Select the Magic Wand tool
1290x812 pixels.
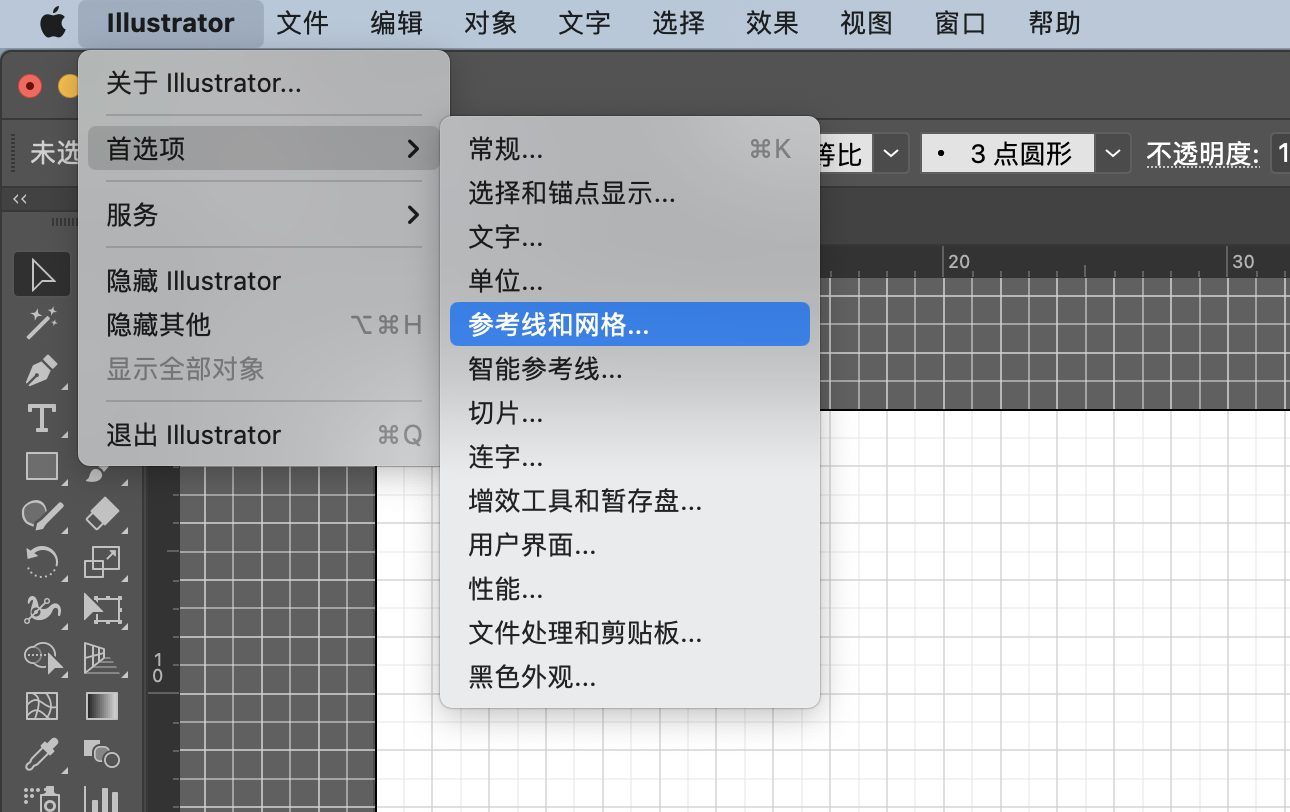coord(42,323)
